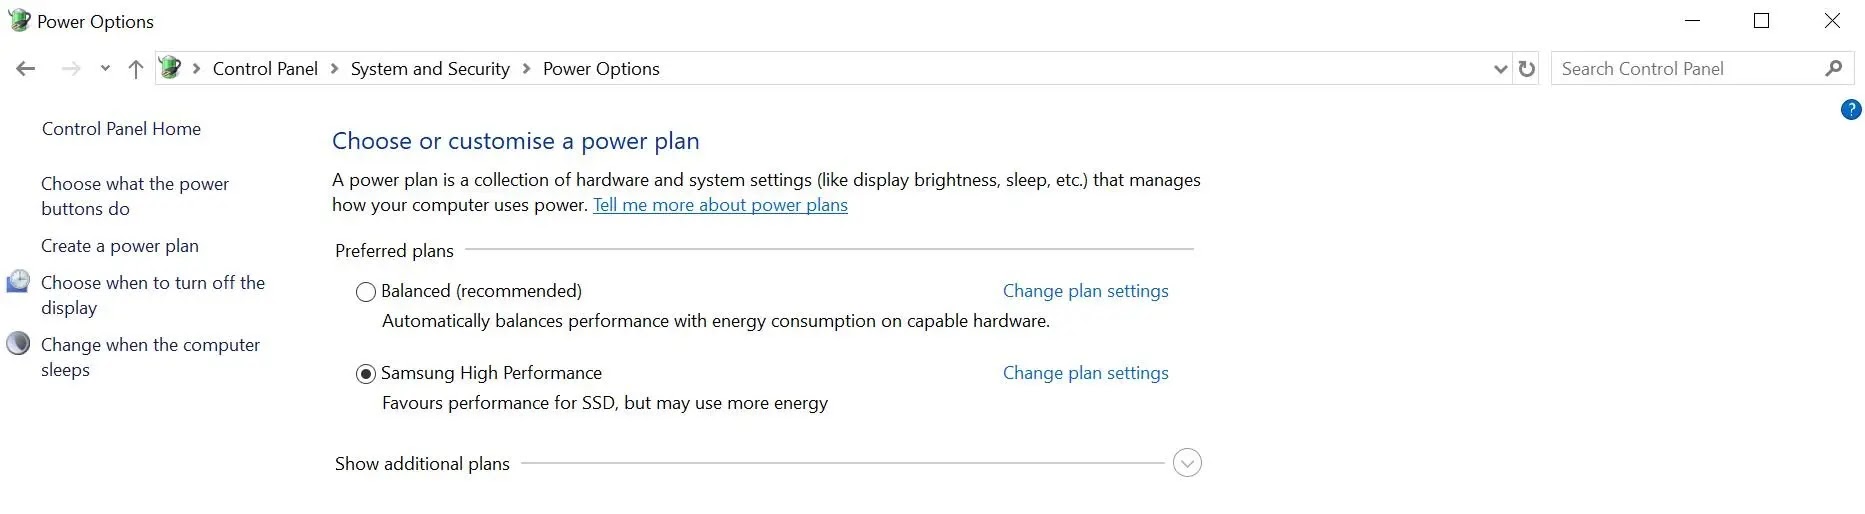Change plan settings for Balanced plan
This screenshot has height=514, width=1865.
1086,291
